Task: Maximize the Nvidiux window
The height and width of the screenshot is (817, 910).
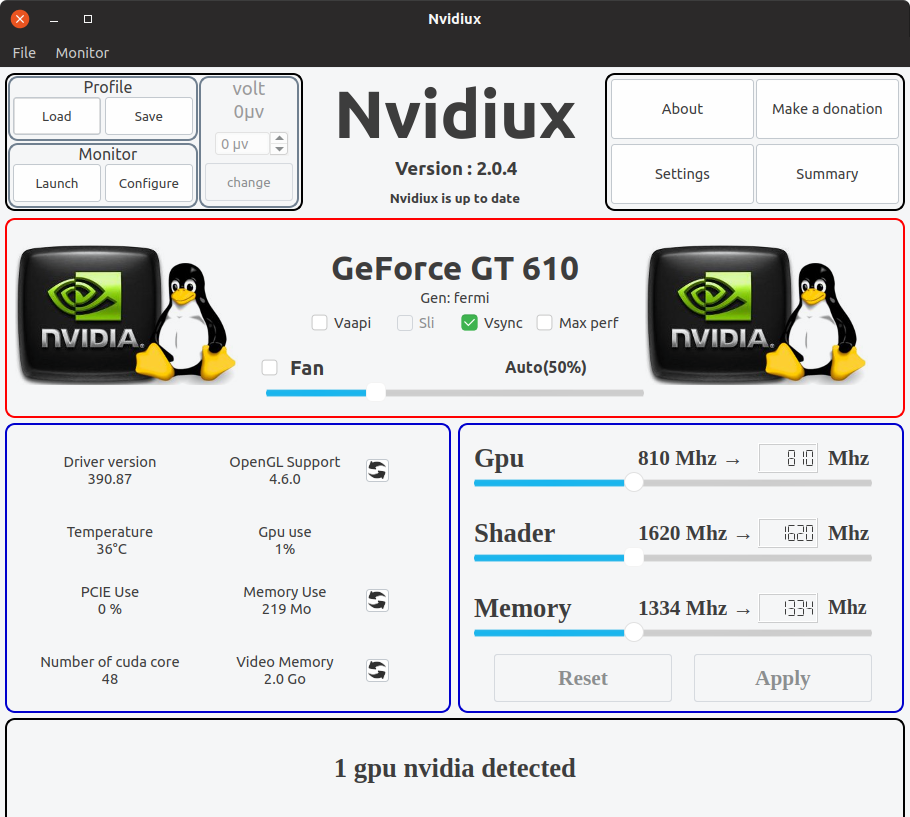Action: click(88, 19)
